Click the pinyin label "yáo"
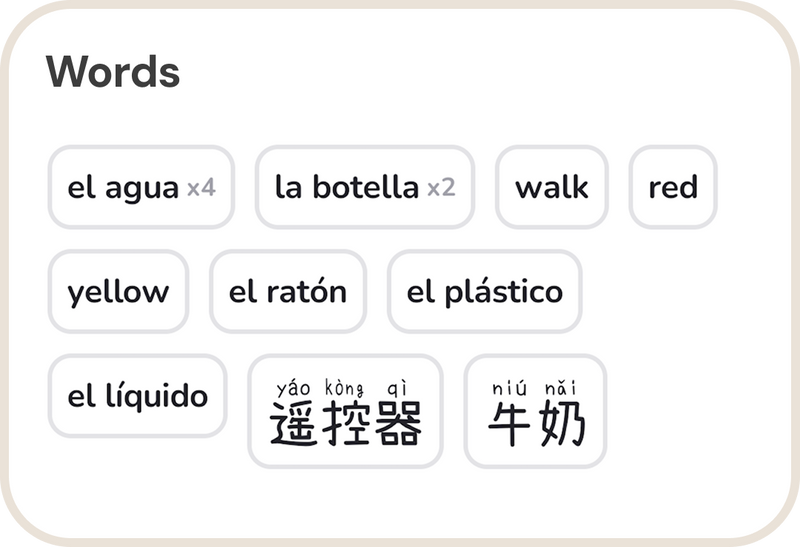This screenshot has width=800, height=547. pos(293,388)
